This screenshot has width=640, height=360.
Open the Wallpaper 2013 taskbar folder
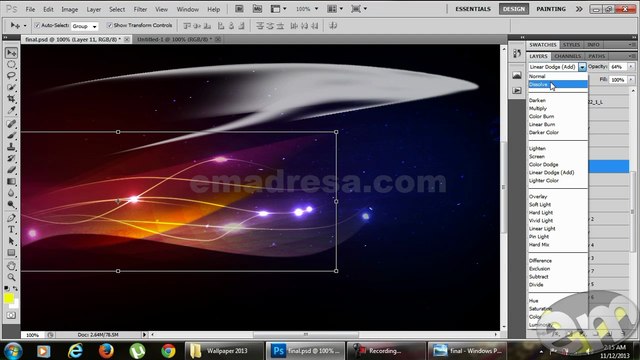(225, 351)
